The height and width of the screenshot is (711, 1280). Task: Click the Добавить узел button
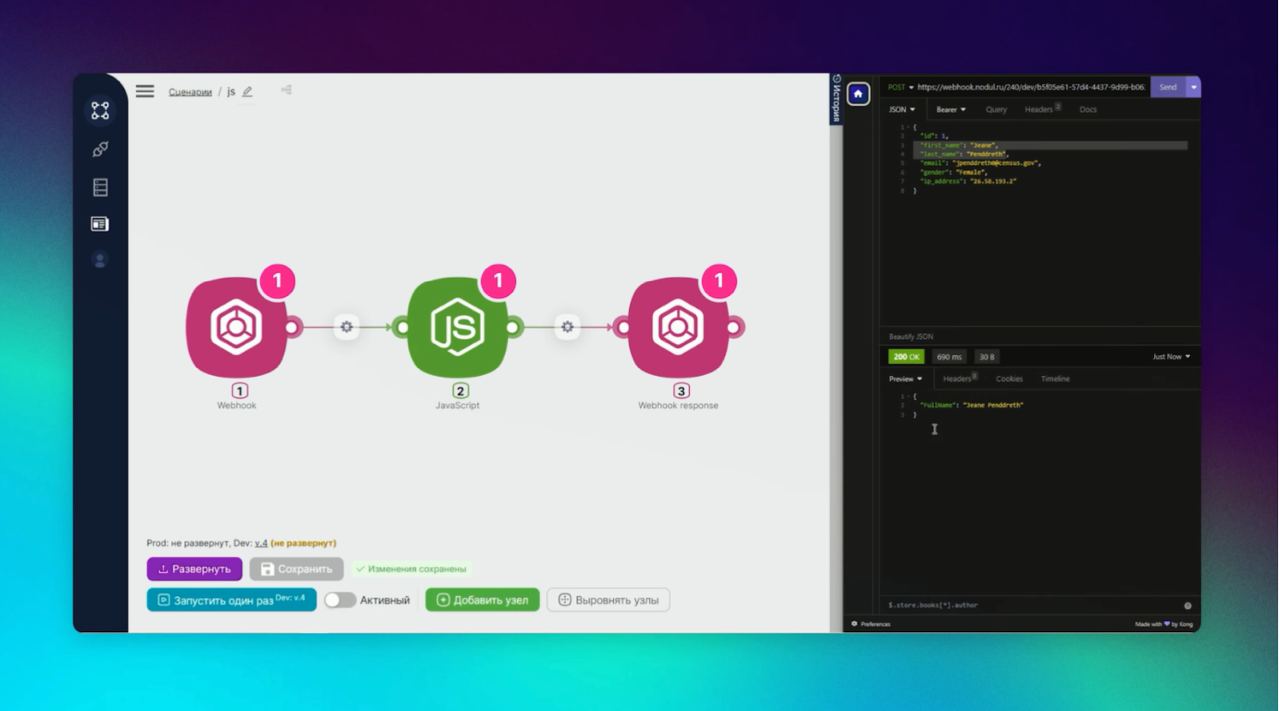click(x=482, y=600)
